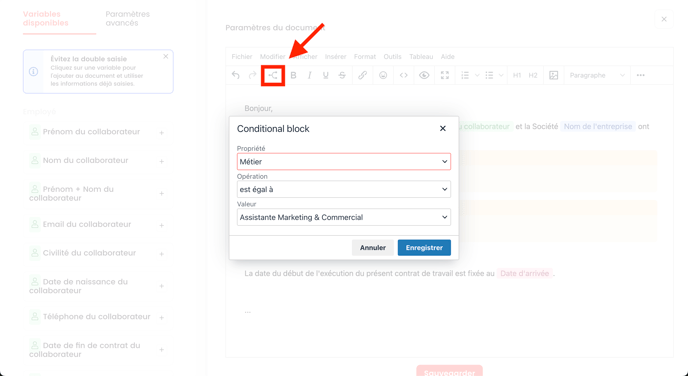688x376 pixels.
Task: Add 'Téléphone du collaborateur' variable with plus
Action: [x=161, y=318]
